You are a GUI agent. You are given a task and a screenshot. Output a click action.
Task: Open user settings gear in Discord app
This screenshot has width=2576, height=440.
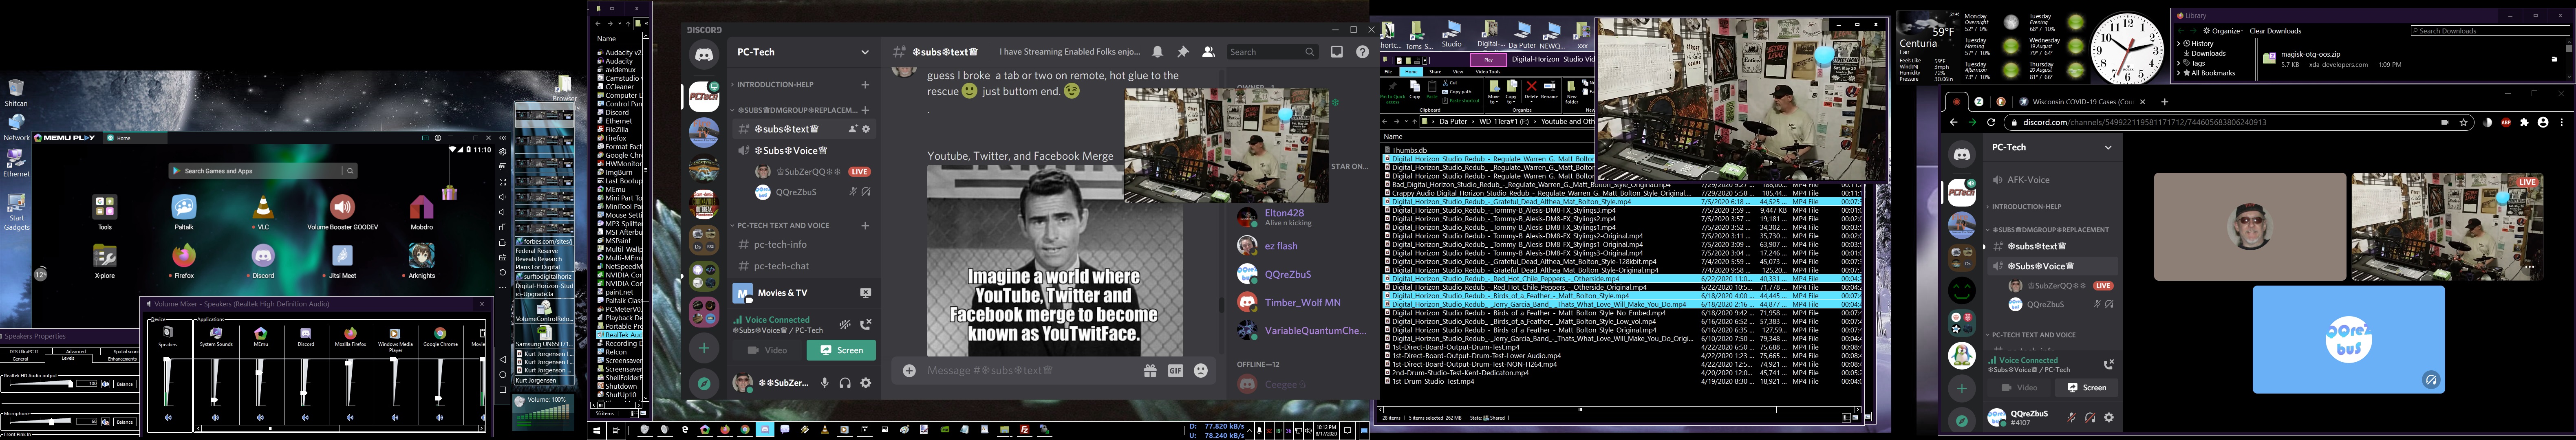[866, 382]
